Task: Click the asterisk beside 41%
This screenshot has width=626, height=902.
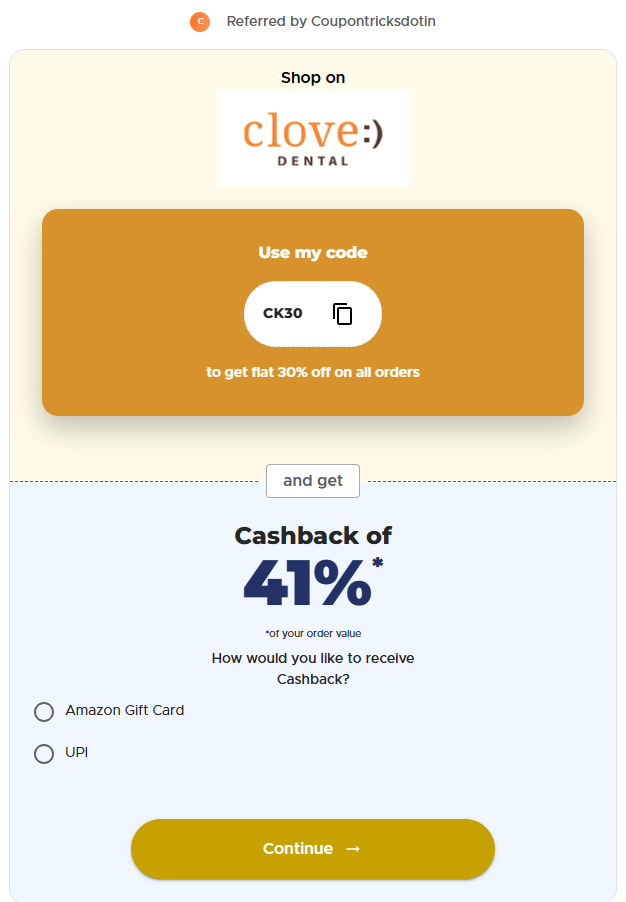Action: [377, 563]
